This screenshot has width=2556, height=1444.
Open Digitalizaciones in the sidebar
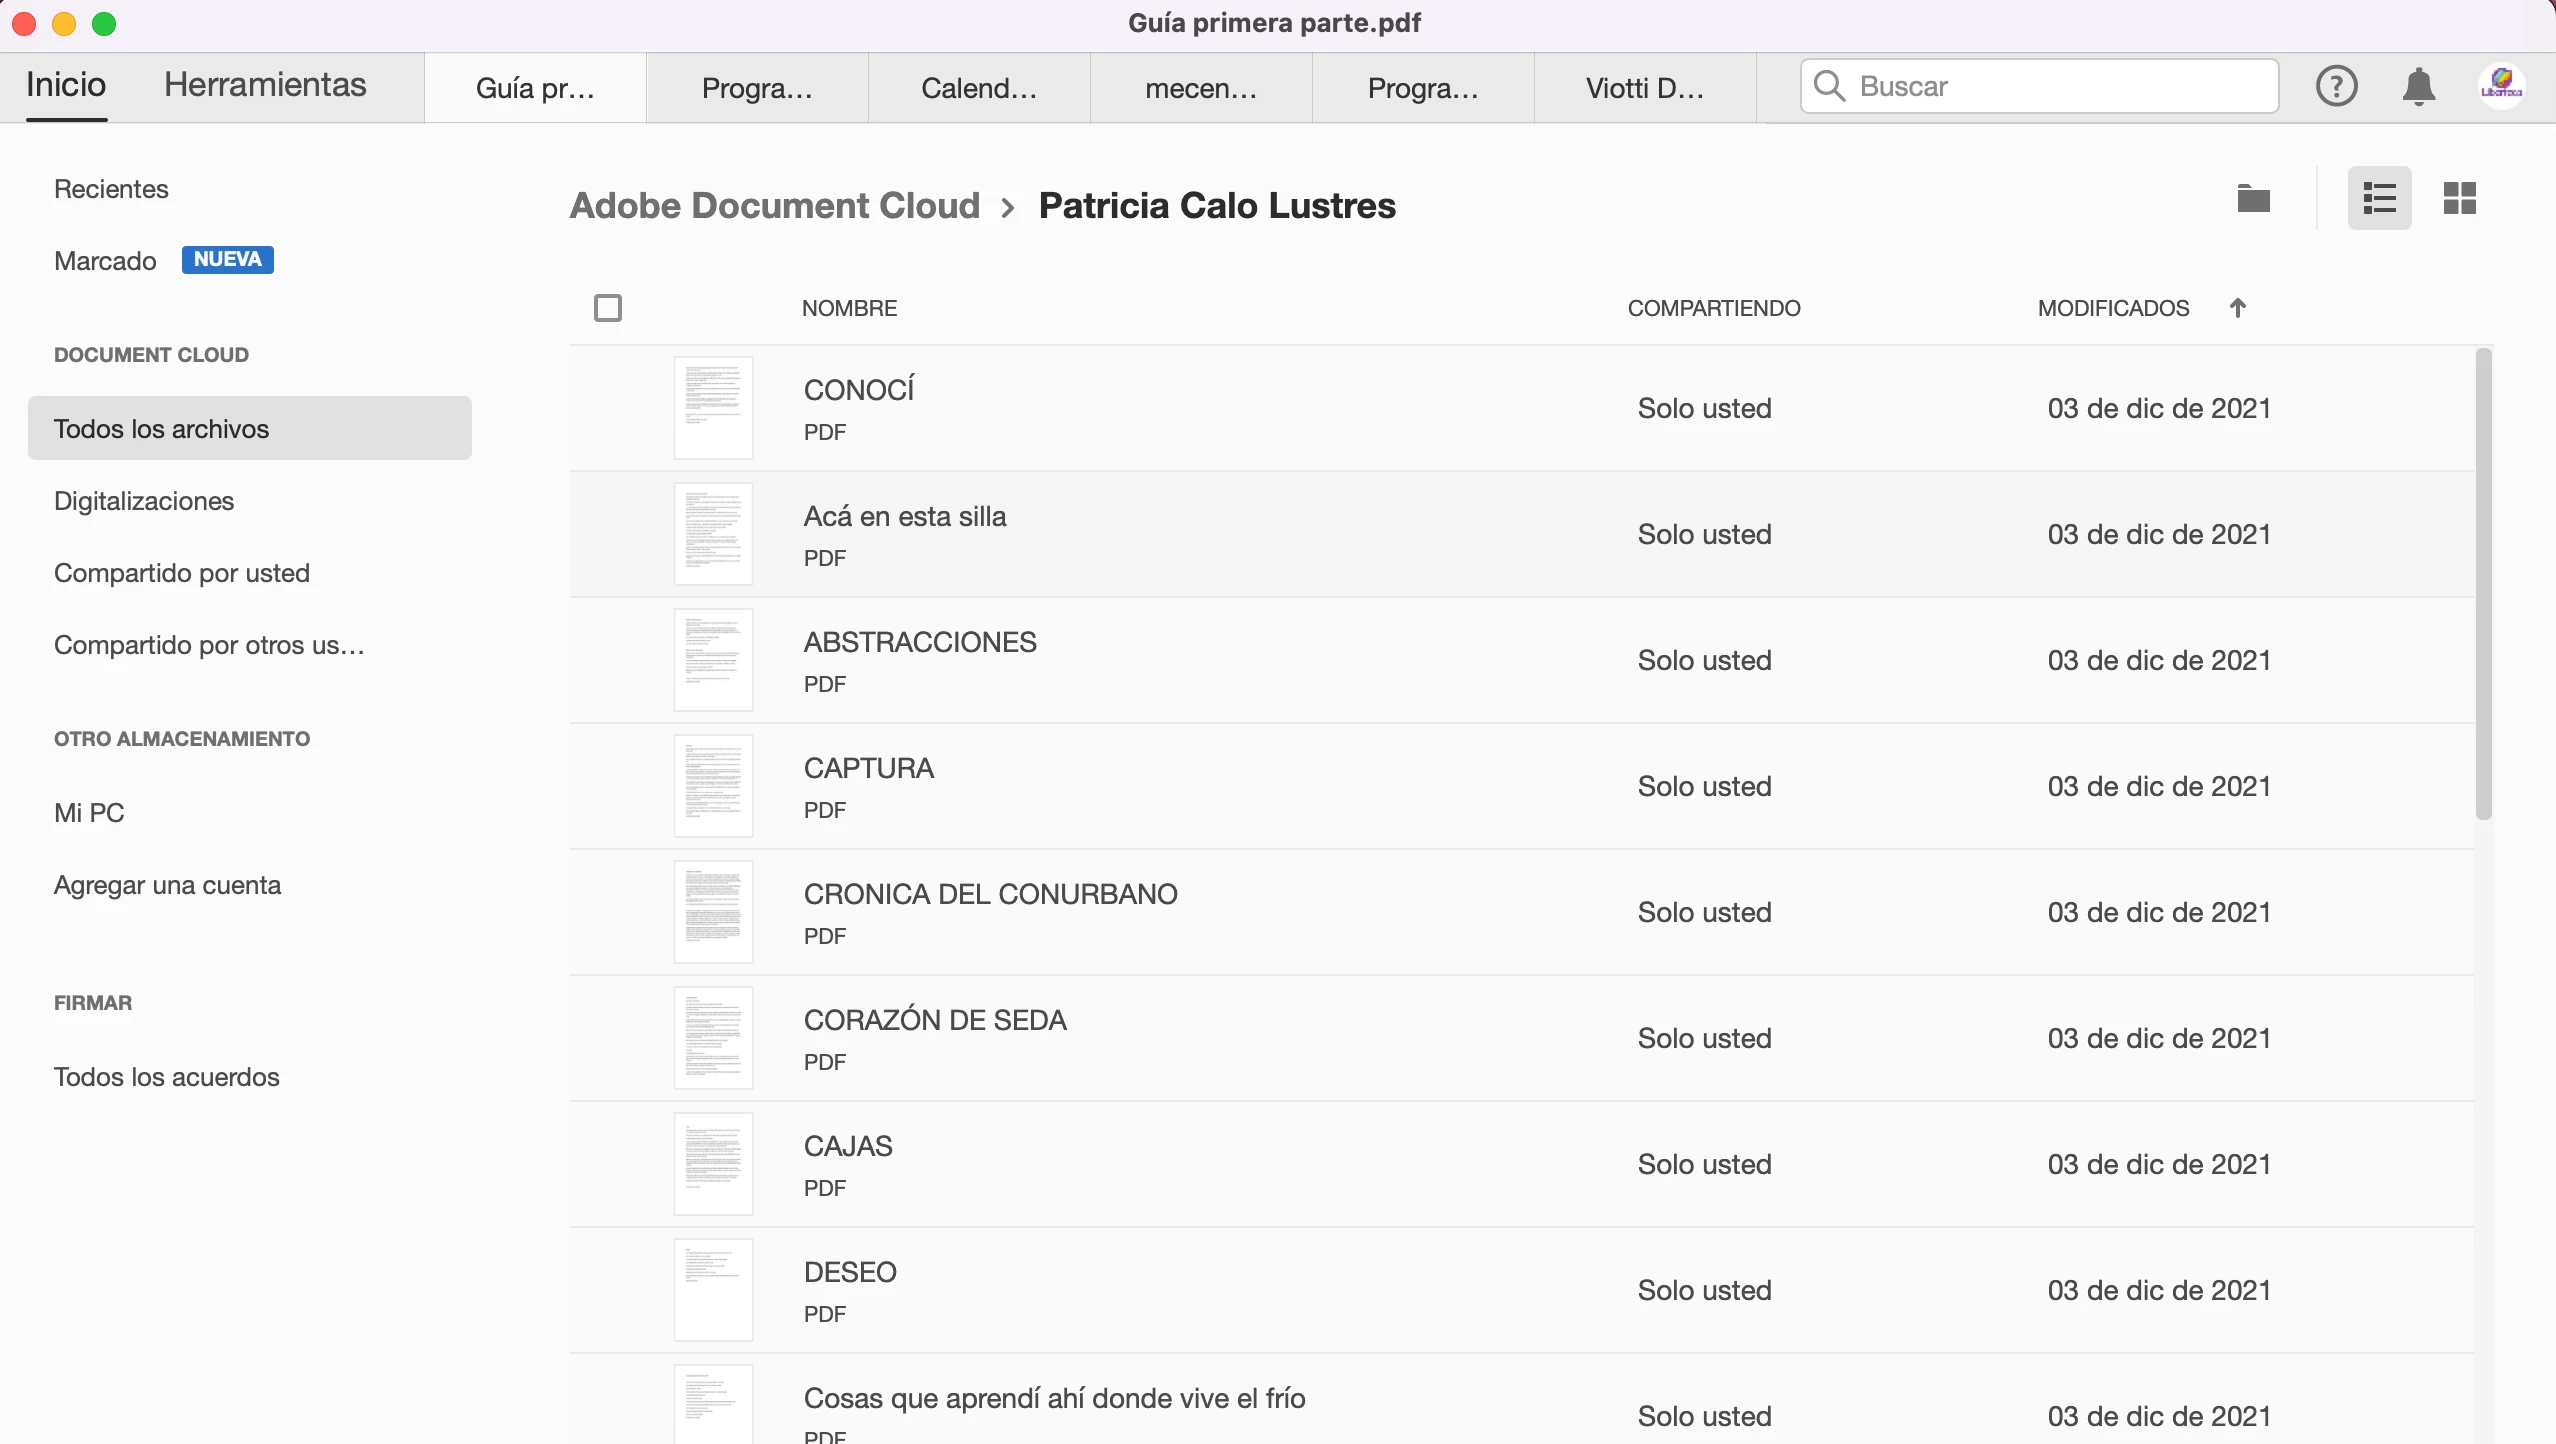[x=144, y=501]
